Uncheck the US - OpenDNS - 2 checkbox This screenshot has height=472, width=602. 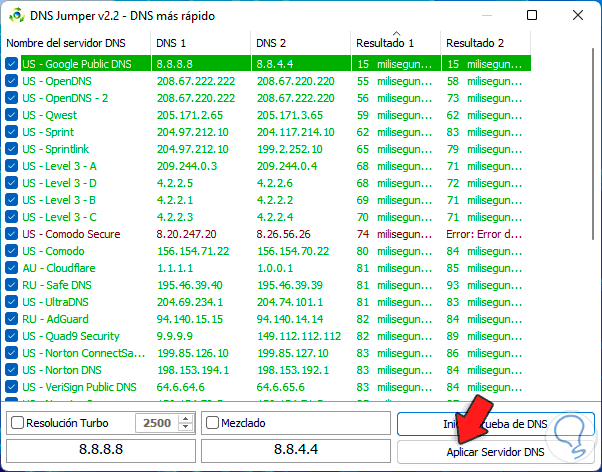coord(12,98)
